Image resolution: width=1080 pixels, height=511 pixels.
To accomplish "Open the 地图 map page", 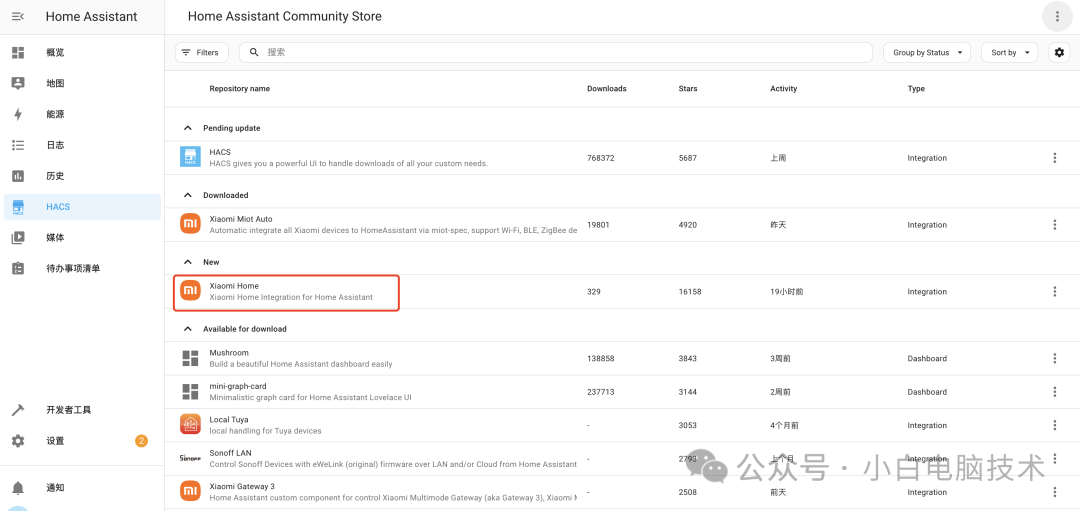I will pos(82,83).
